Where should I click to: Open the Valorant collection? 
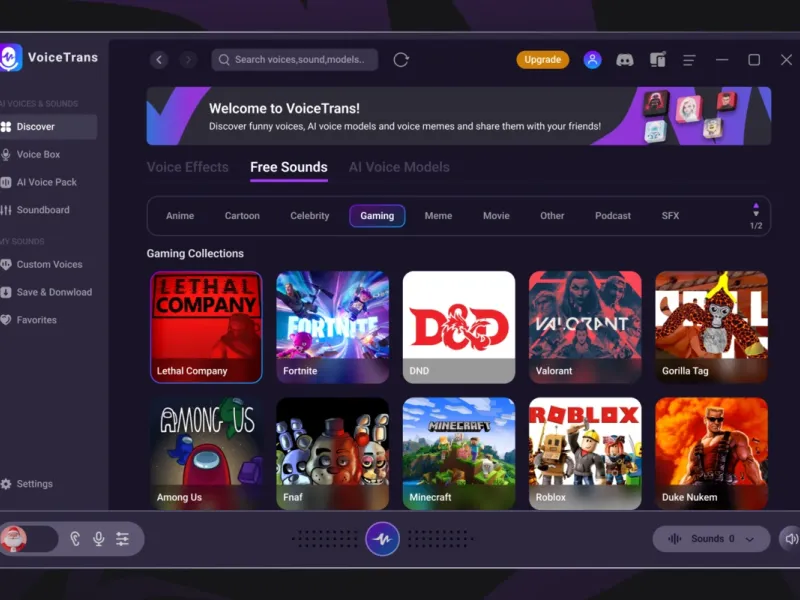585,327
